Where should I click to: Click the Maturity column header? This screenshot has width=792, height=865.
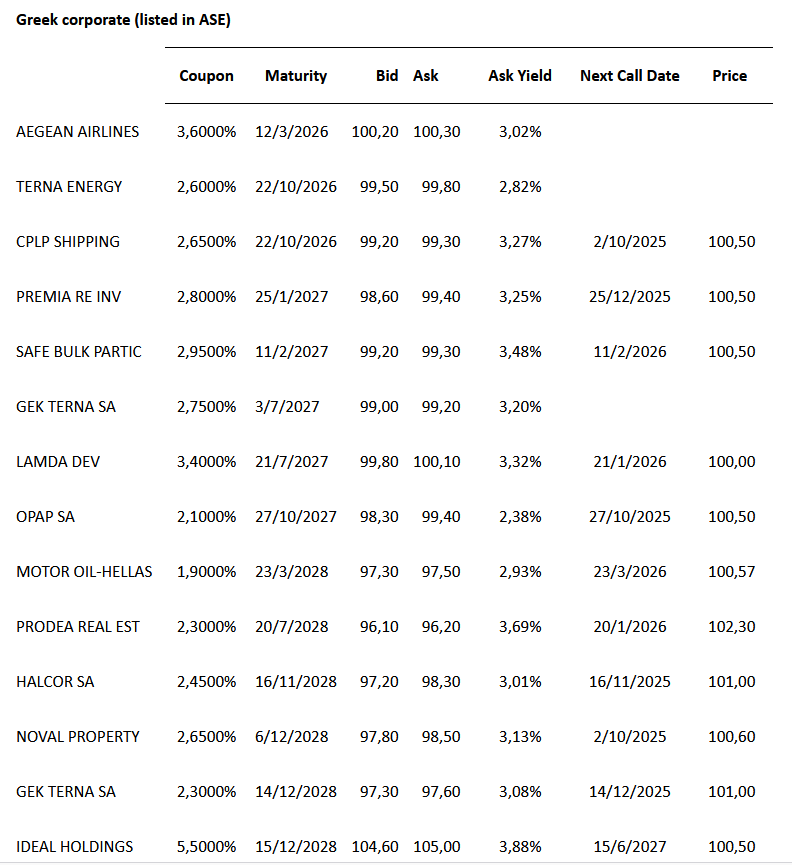click(x=296, y=76)
